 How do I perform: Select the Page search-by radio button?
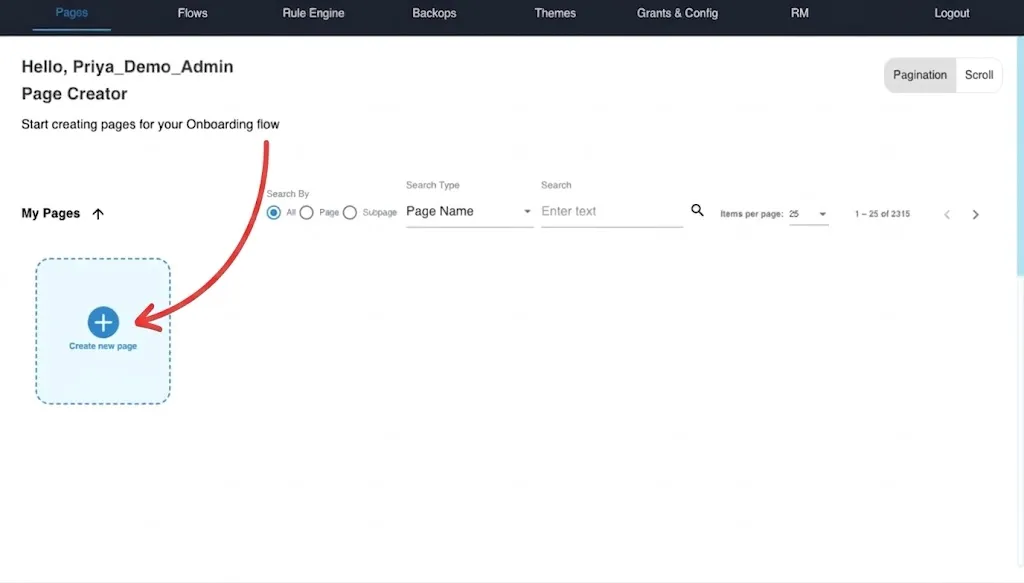click(x=306, y=212)
